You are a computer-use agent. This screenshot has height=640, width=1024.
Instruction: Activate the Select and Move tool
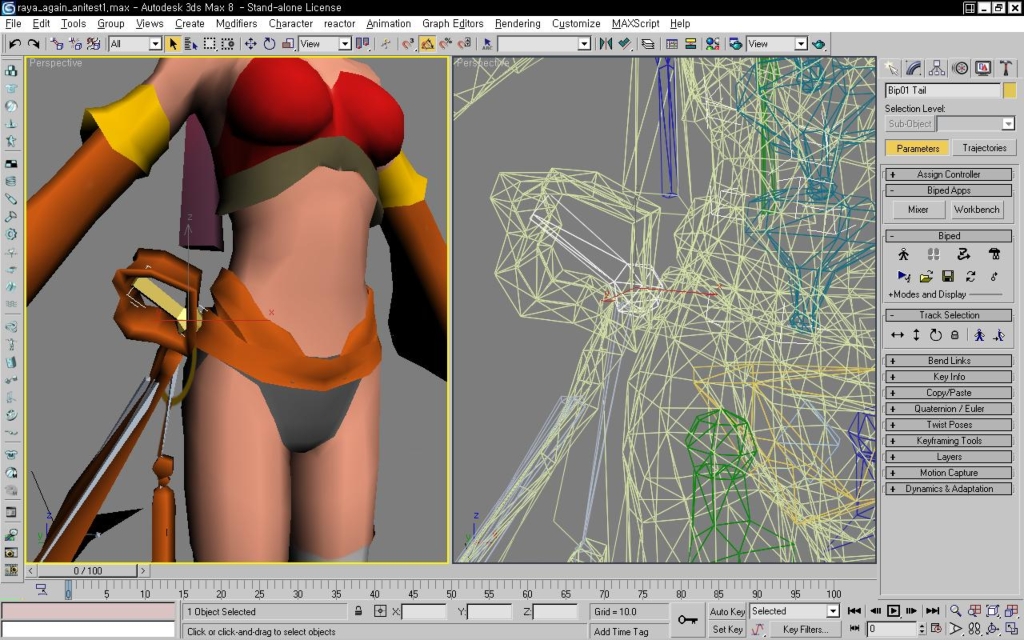click(x=250, y=44)
